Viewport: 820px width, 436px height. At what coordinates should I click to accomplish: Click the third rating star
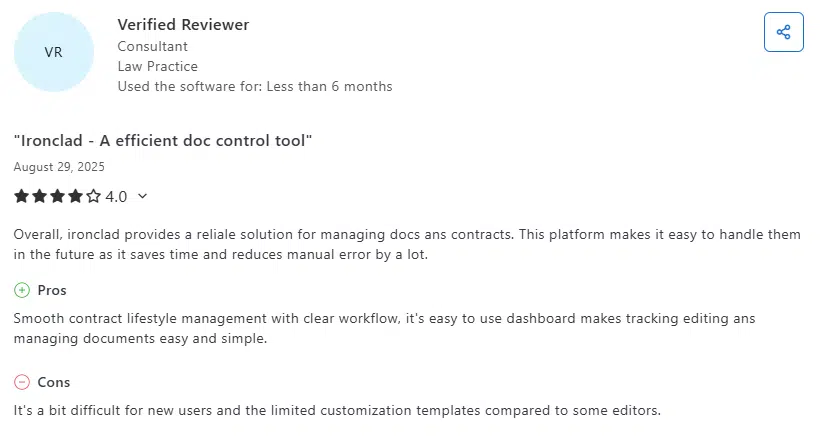(58, 196)
